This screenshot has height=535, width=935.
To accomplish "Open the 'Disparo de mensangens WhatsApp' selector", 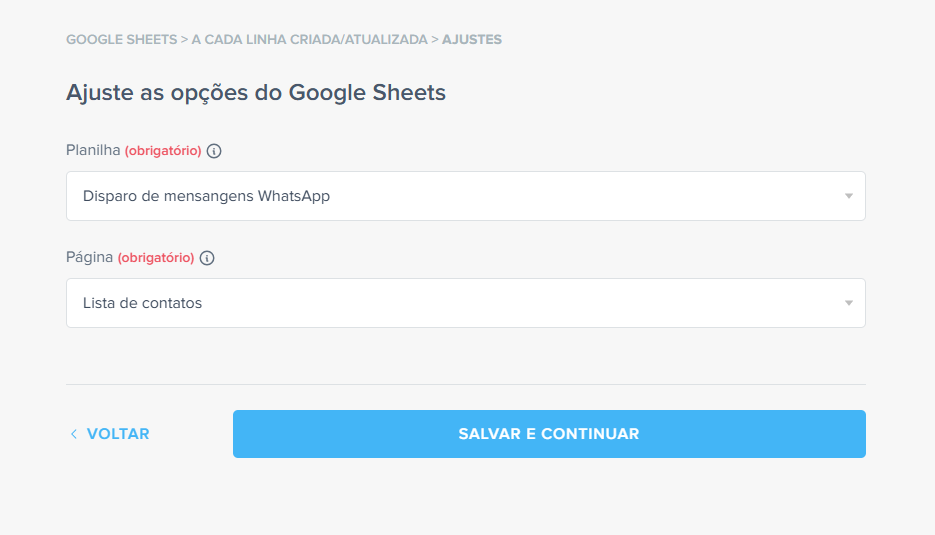I will 465,196.
